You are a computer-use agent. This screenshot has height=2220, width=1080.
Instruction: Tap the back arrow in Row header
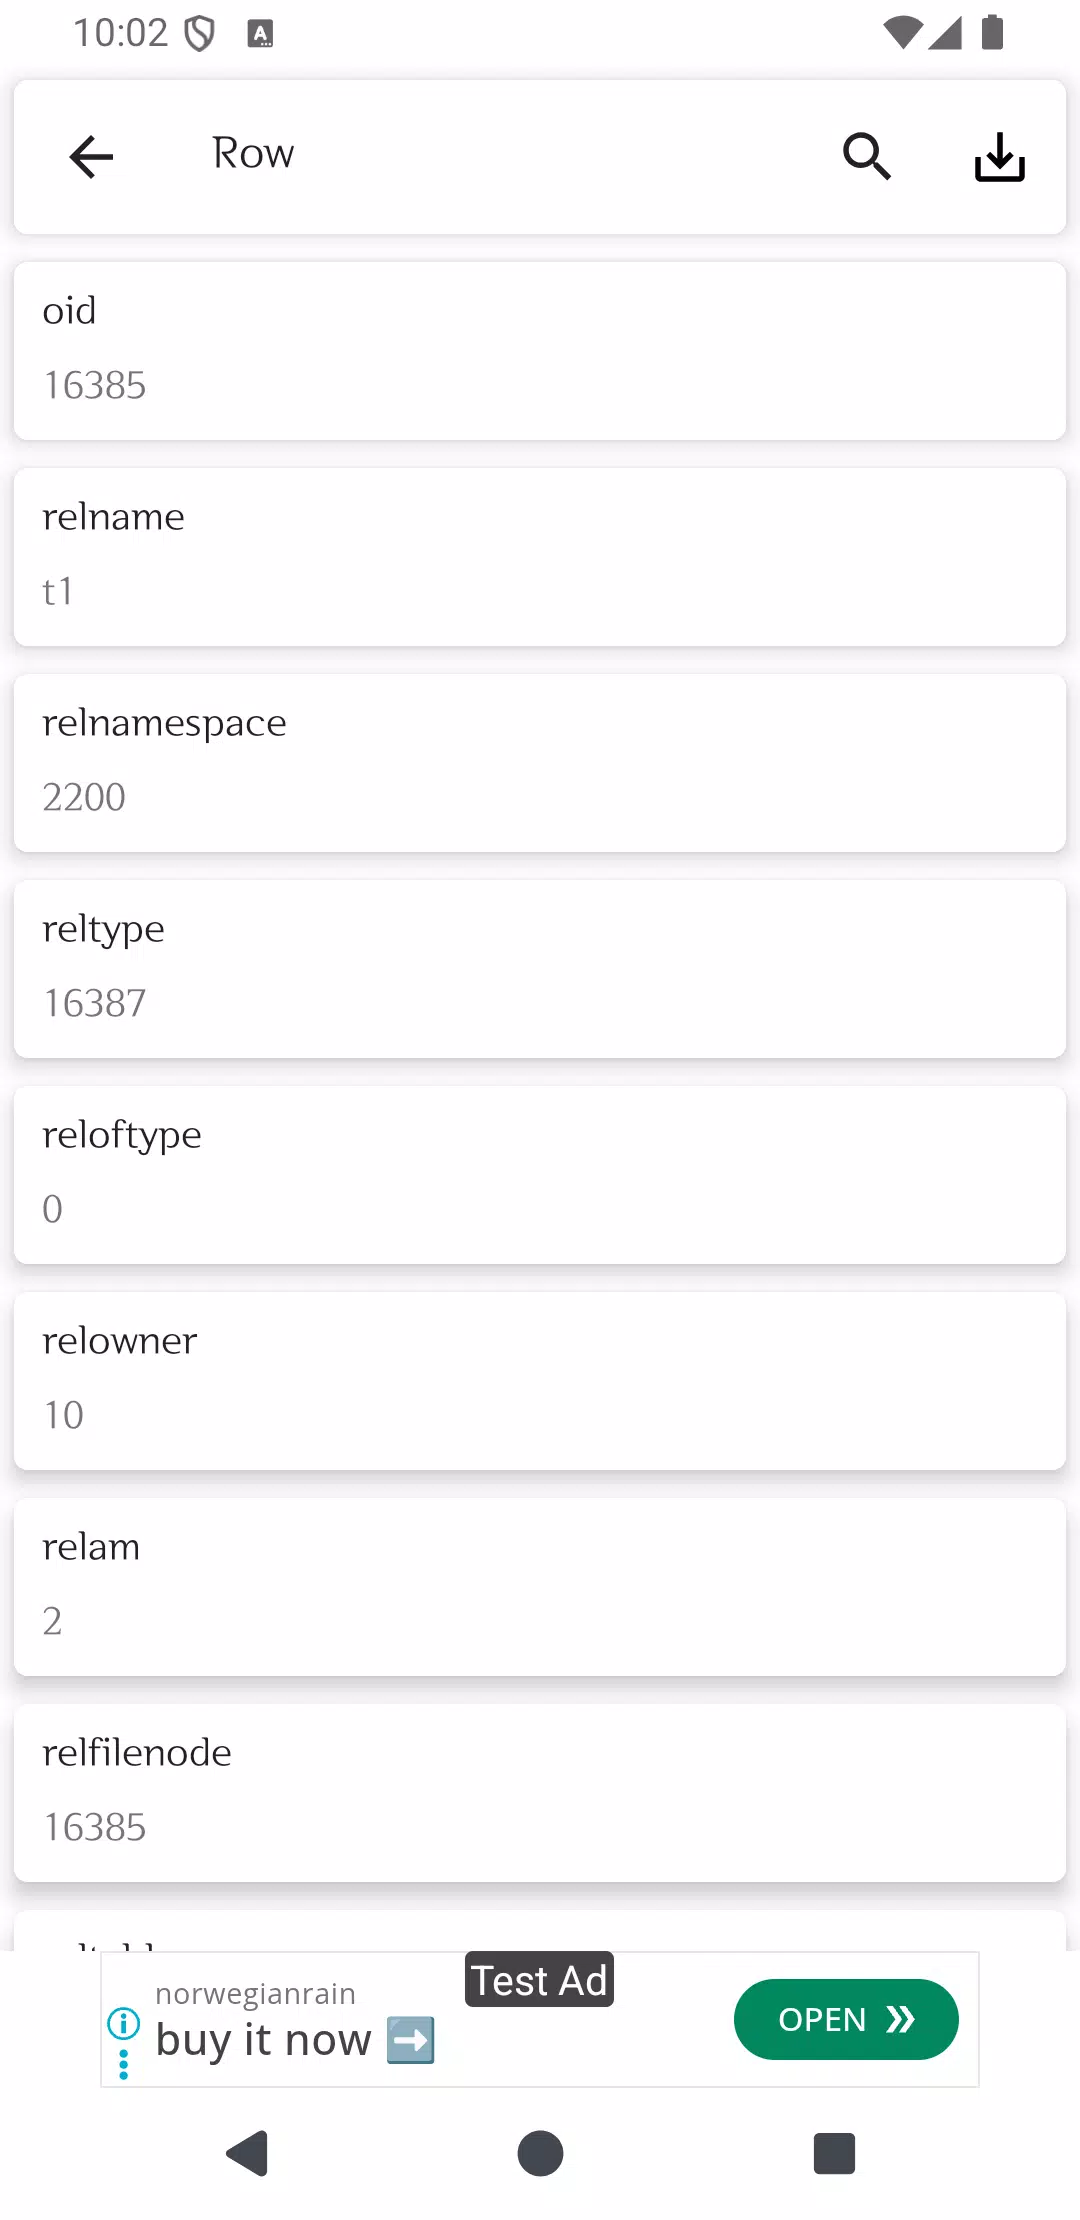(91, 157)
